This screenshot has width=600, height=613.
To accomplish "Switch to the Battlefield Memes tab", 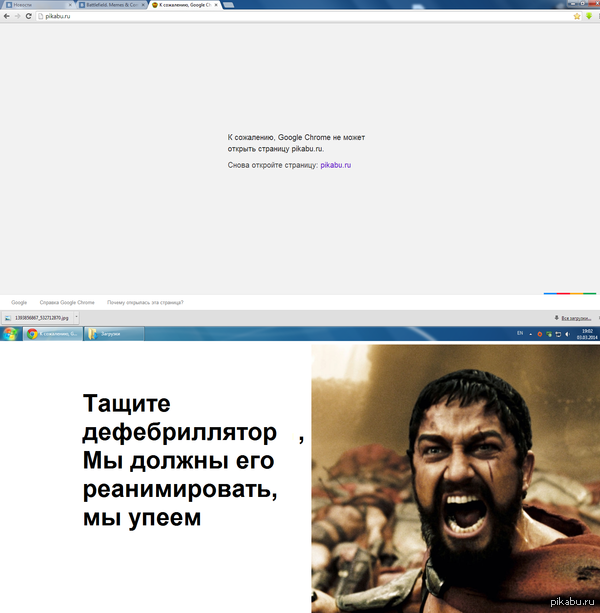I will point(111,5).
